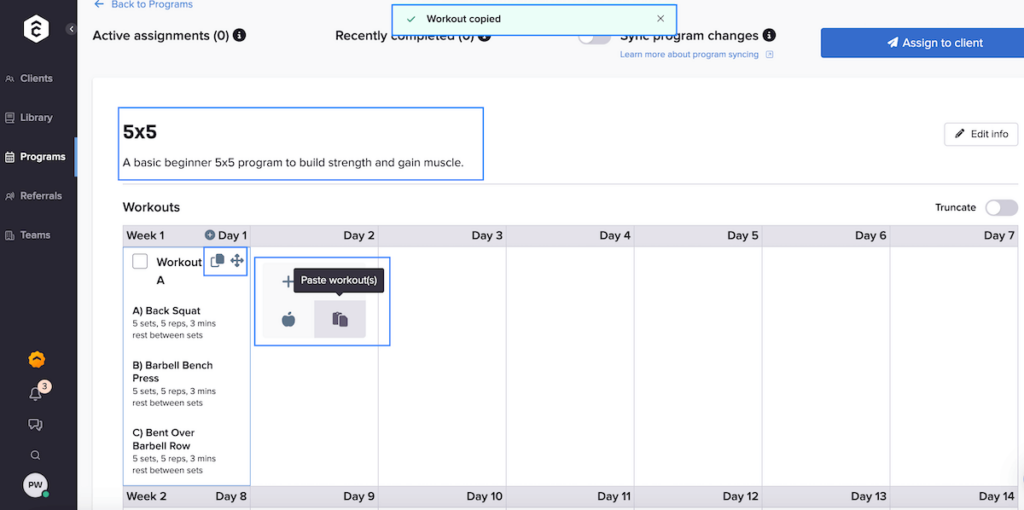Toggle the Truncate switch

(1001, 208)
